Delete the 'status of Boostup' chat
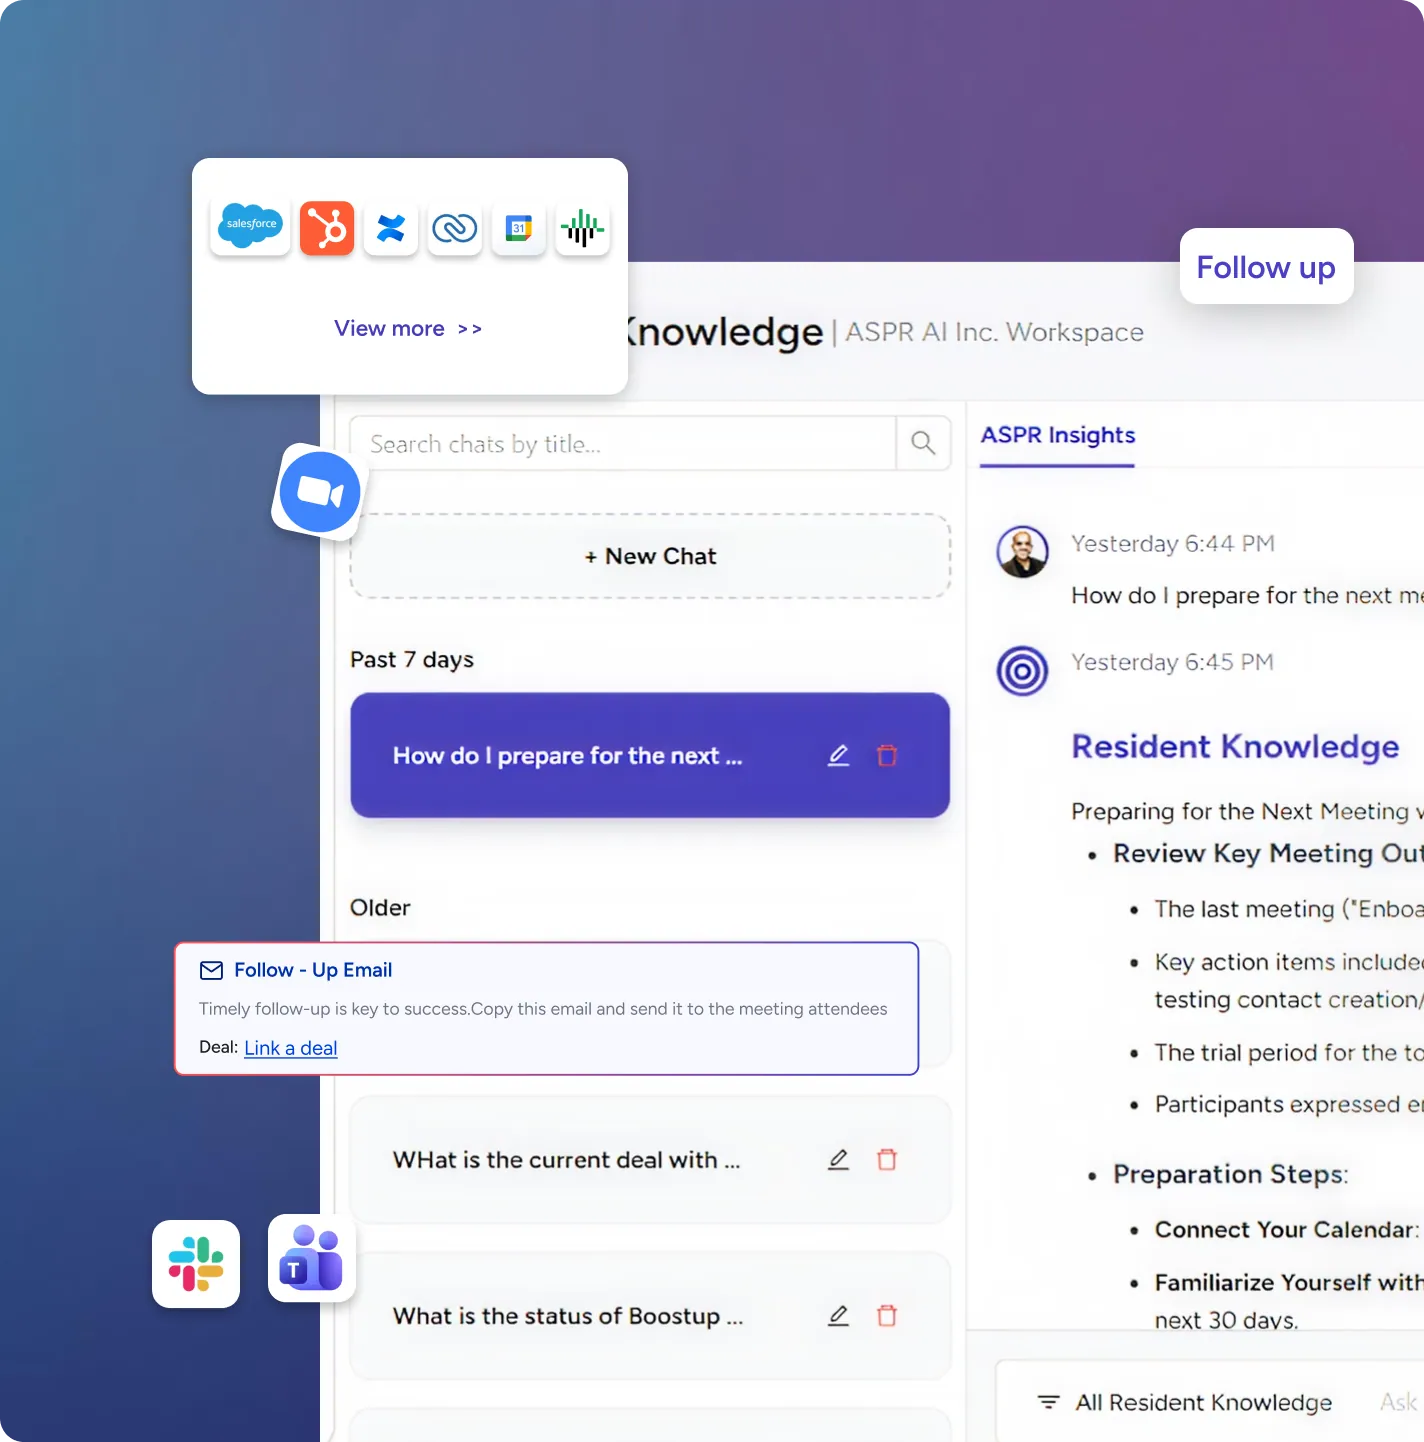This screenshot has height=1442, width=1424. point(887,1316)
